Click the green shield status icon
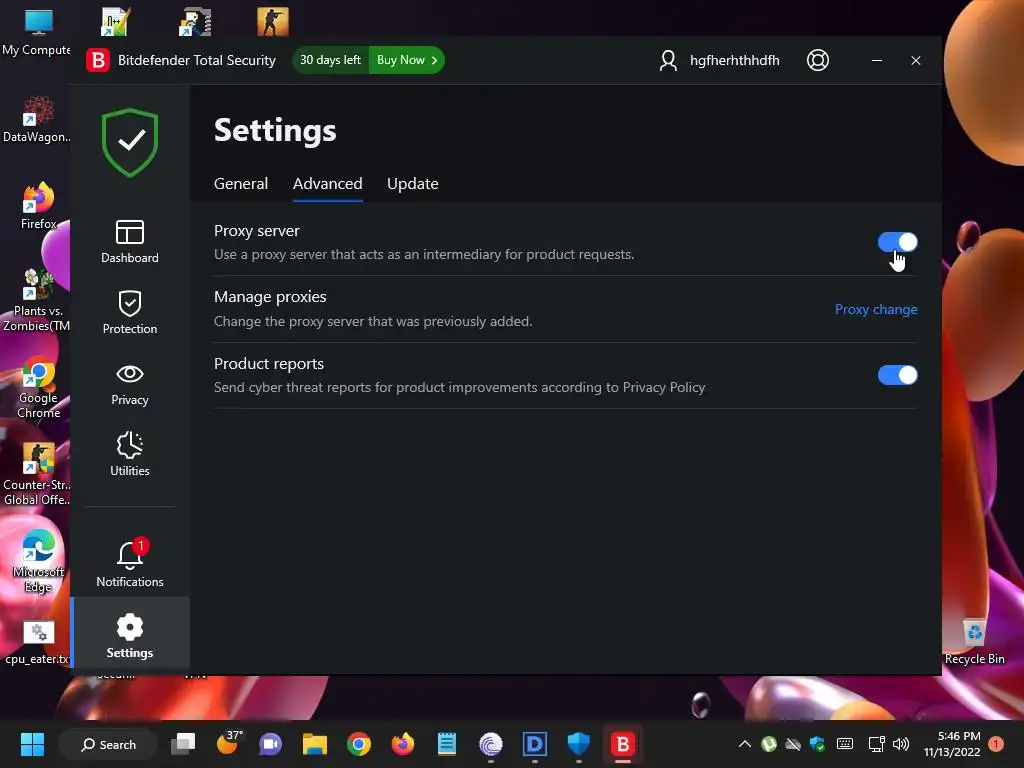The height and width of the screenshot is (768, 1024). 130,142
